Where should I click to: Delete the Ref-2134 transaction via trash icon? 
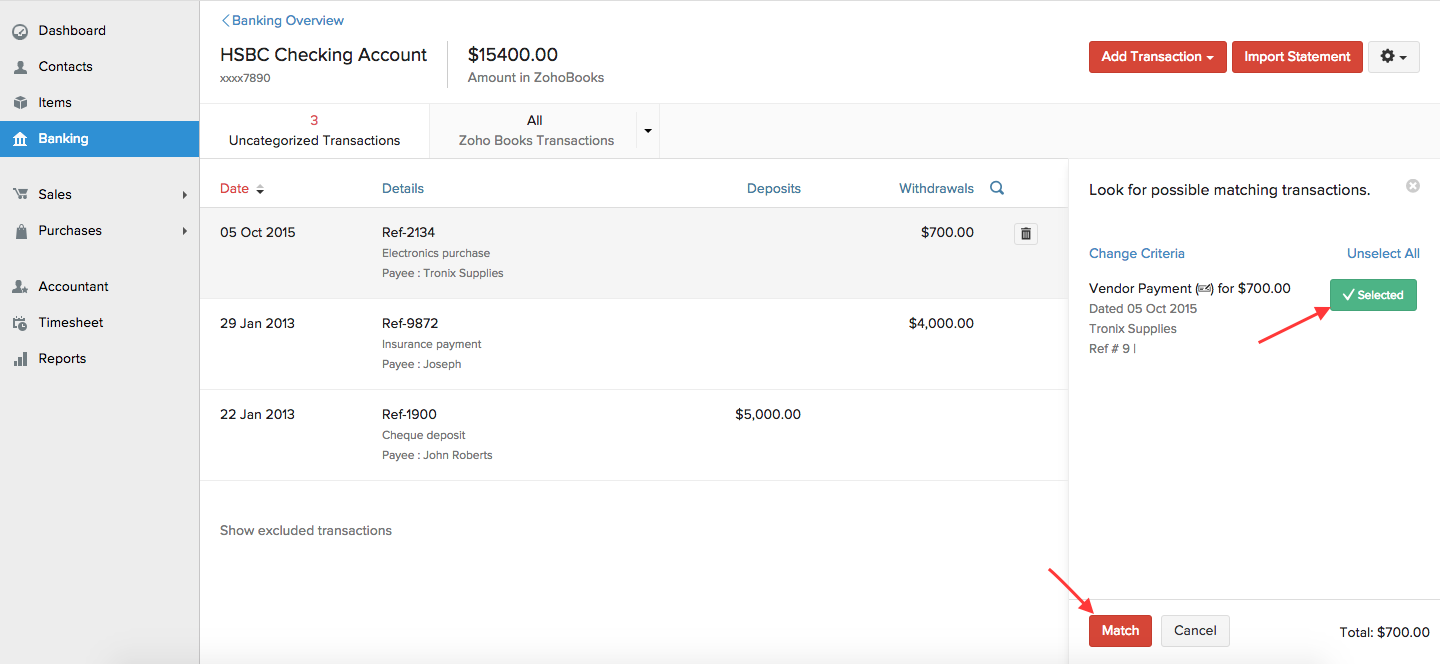1026,234
